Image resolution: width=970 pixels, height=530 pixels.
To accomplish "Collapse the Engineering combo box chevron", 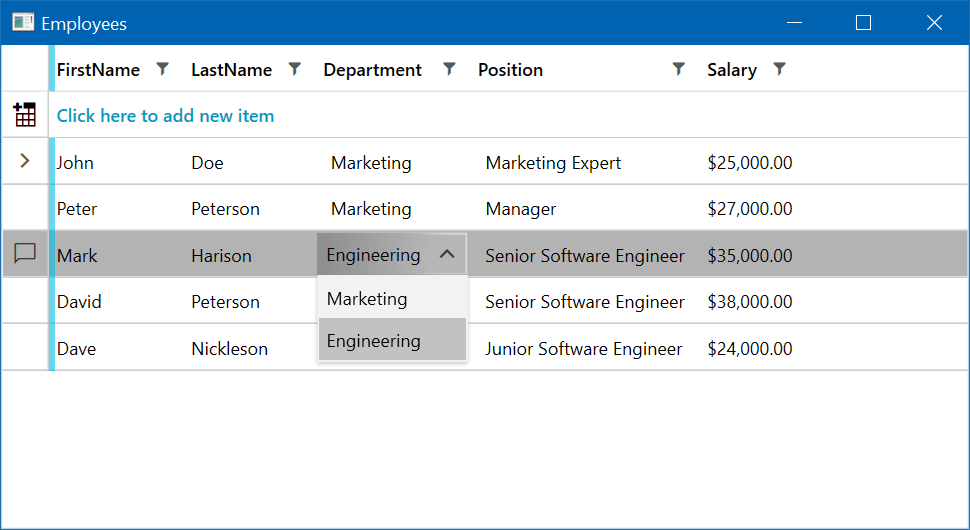I will (x=447, y=254).
